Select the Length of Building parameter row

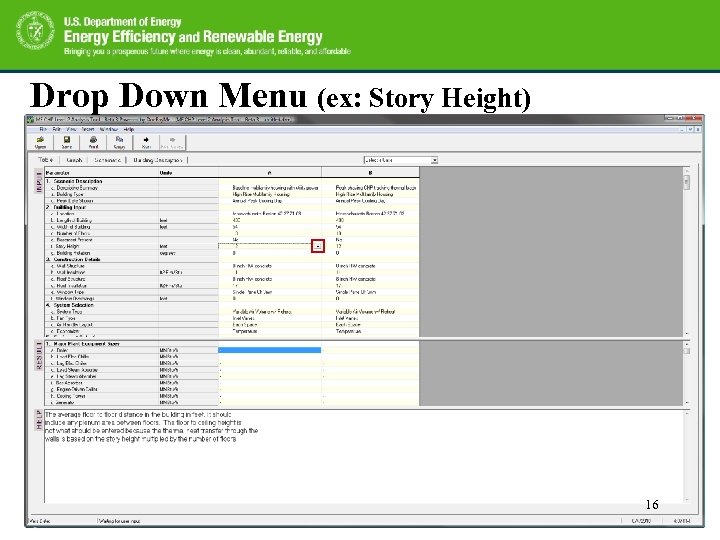coord(101,220)
